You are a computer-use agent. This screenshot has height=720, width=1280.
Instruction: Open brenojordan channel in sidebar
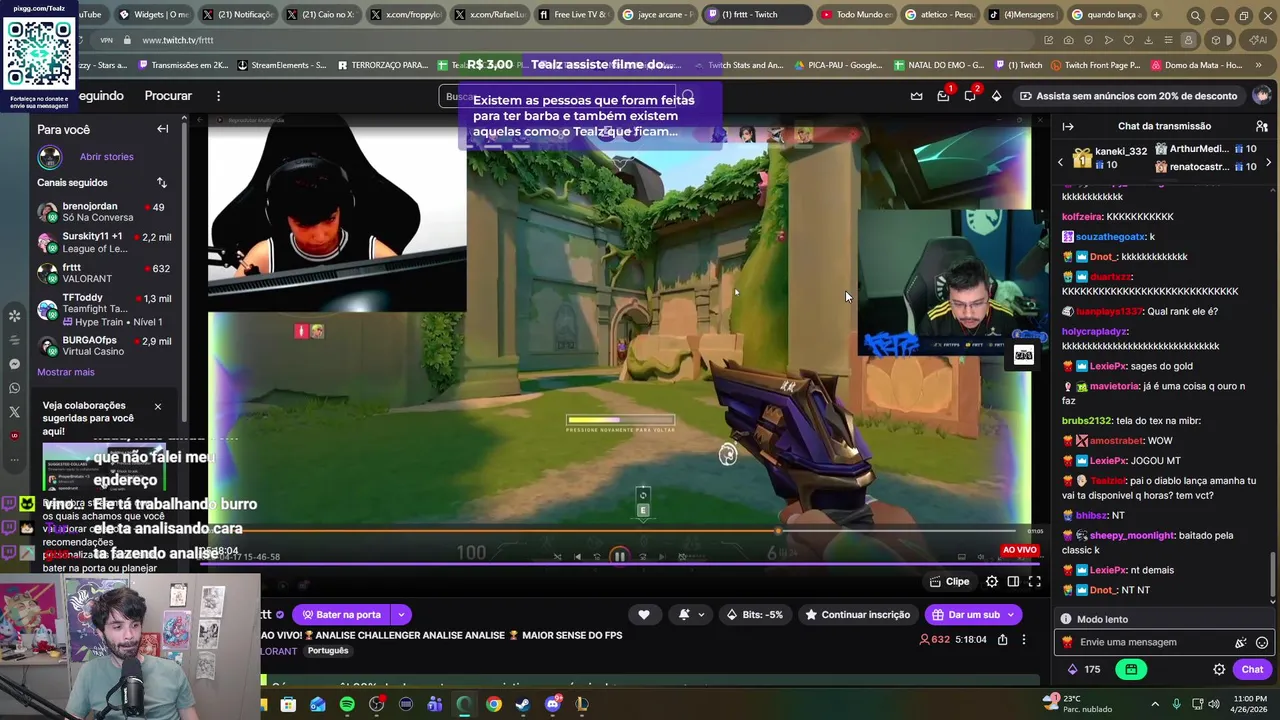coord(105,212)
